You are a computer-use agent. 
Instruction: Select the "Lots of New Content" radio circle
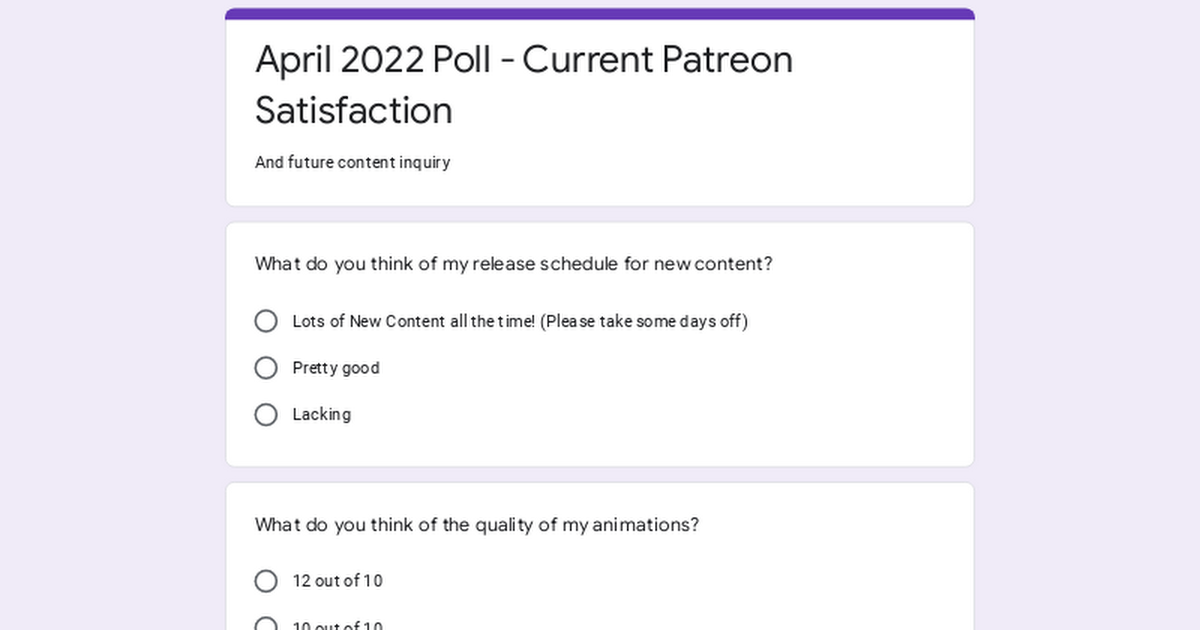pos(266,321)
